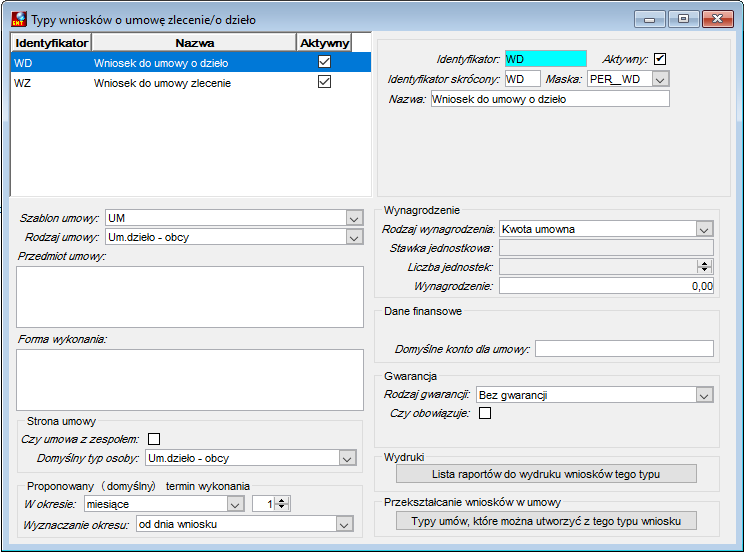Open the Wyznaczanie okresu dropdown

(x=344, y=524)
